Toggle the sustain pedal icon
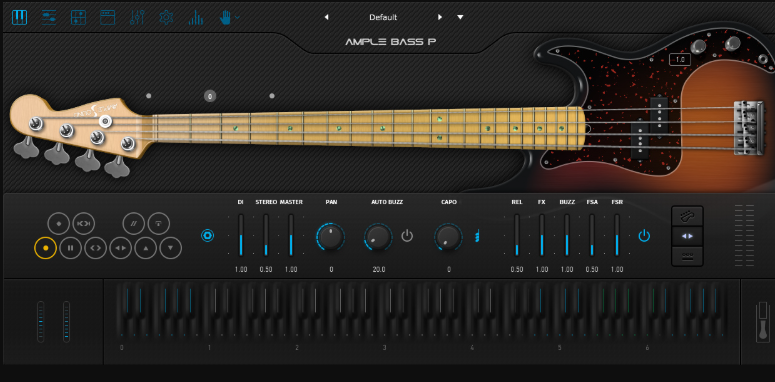Screen dimensions: 775x382 point(763,322)
